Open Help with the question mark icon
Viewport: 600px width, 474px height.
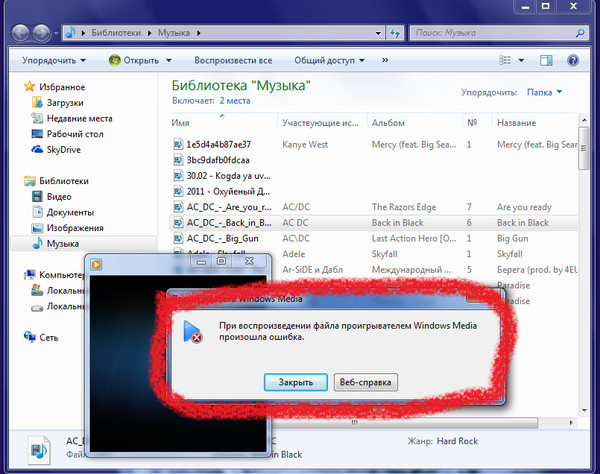[572, 60]
